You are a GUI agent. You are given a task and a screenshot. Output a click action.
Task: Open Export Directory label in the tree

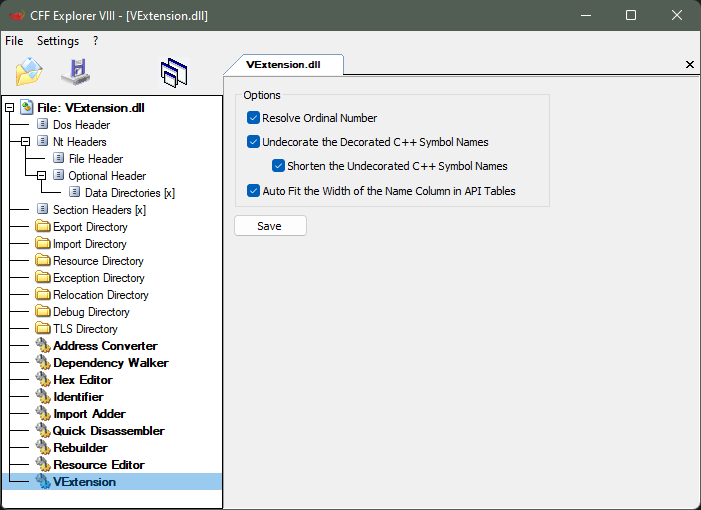point(90,227)
